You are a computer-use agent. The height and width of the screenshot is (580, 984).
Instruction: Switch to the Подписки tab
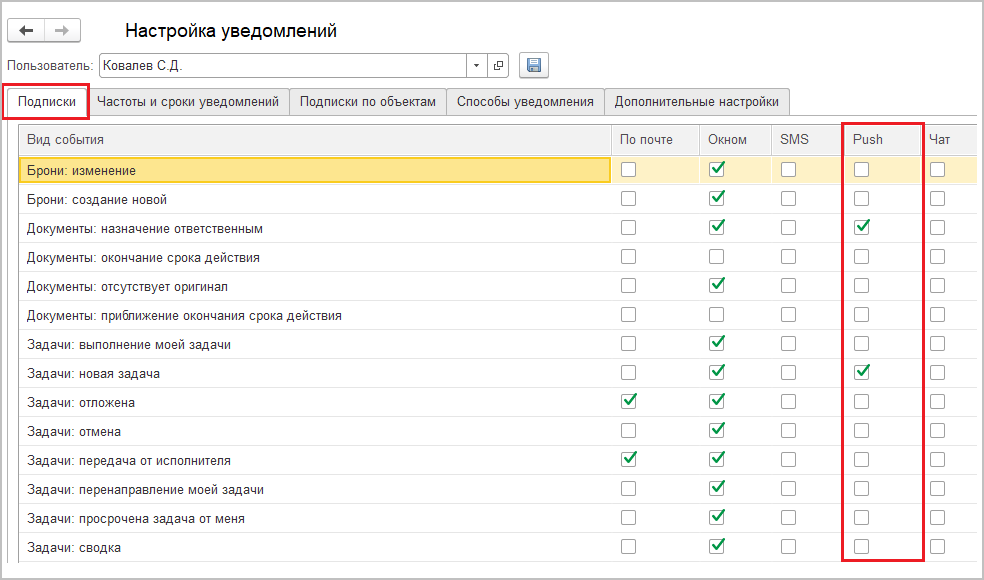coord(47,101)
